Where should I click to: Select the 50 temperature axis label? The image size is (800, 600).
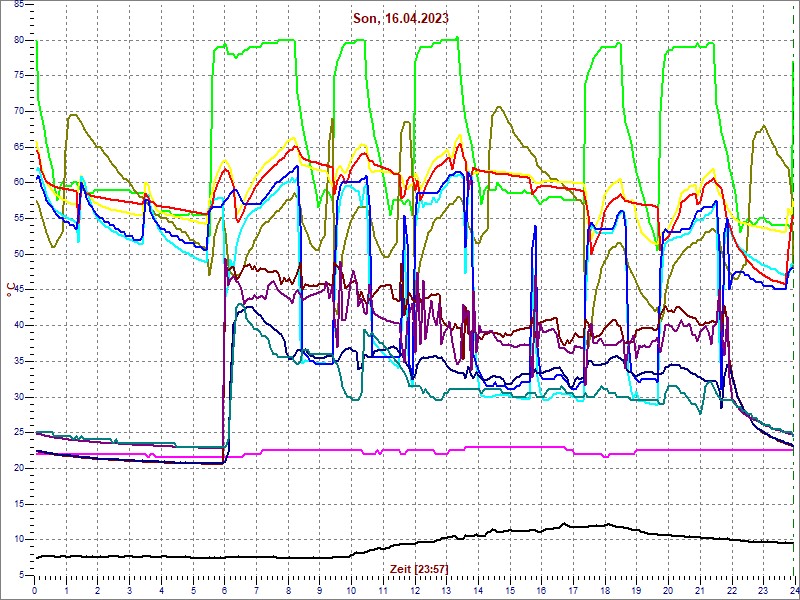pos(19,254)
